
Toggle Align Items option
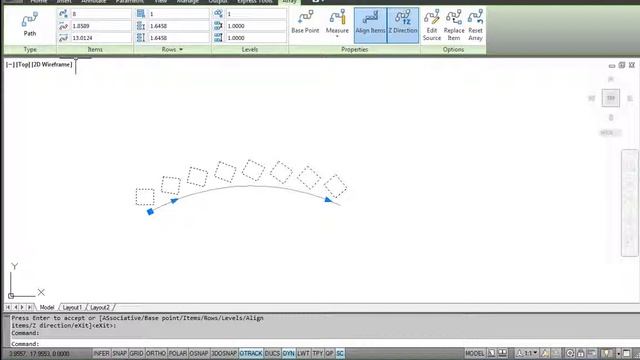click(x=370, y=25)
